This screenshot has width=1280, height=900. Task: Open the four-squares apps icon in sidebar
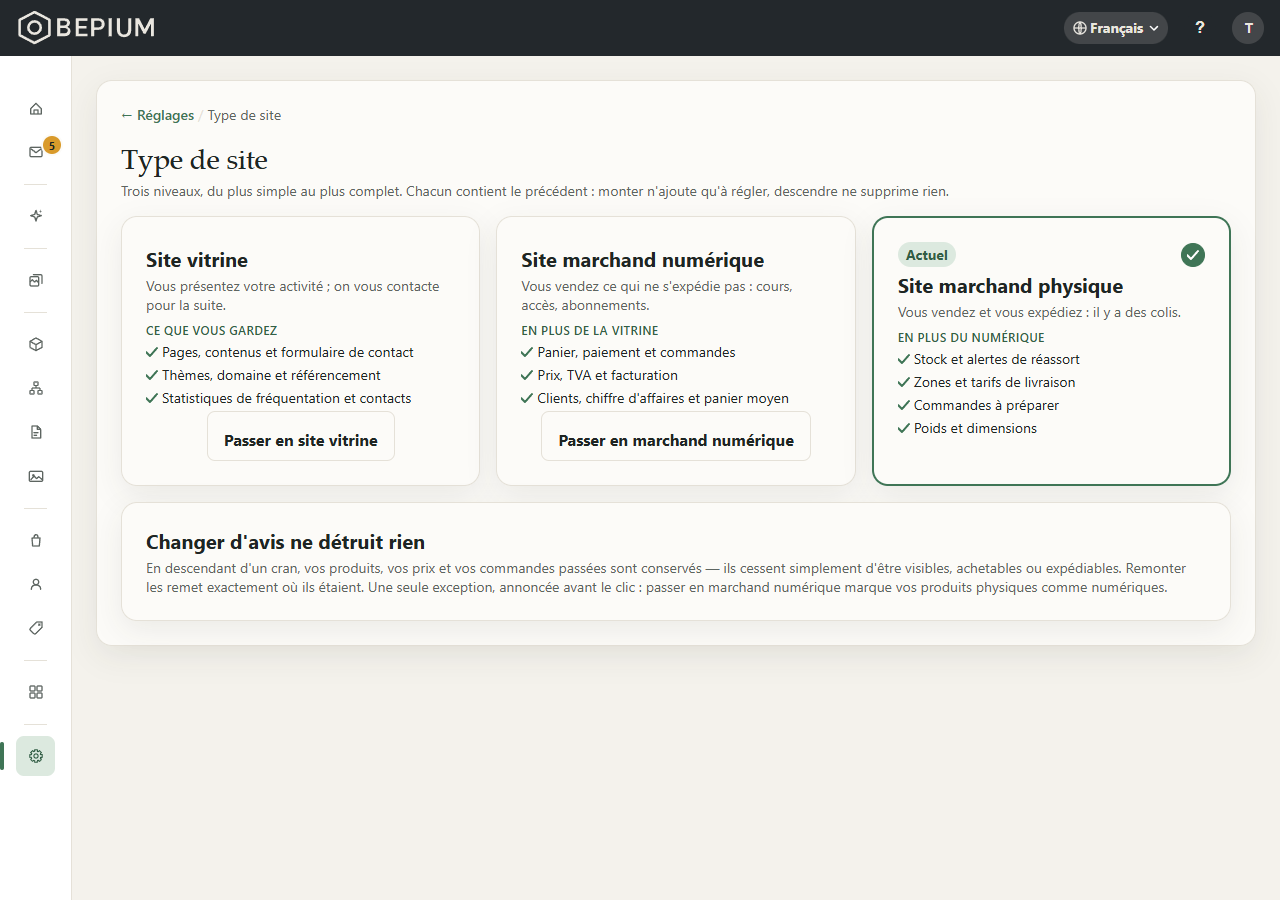36,692
